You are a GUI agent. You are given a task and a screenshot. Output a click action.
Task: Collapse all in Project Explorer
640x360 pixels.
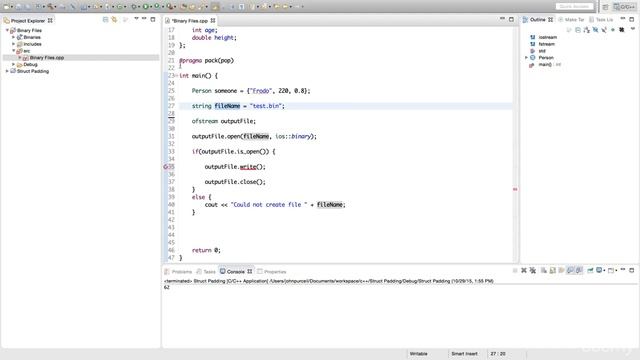105,20
